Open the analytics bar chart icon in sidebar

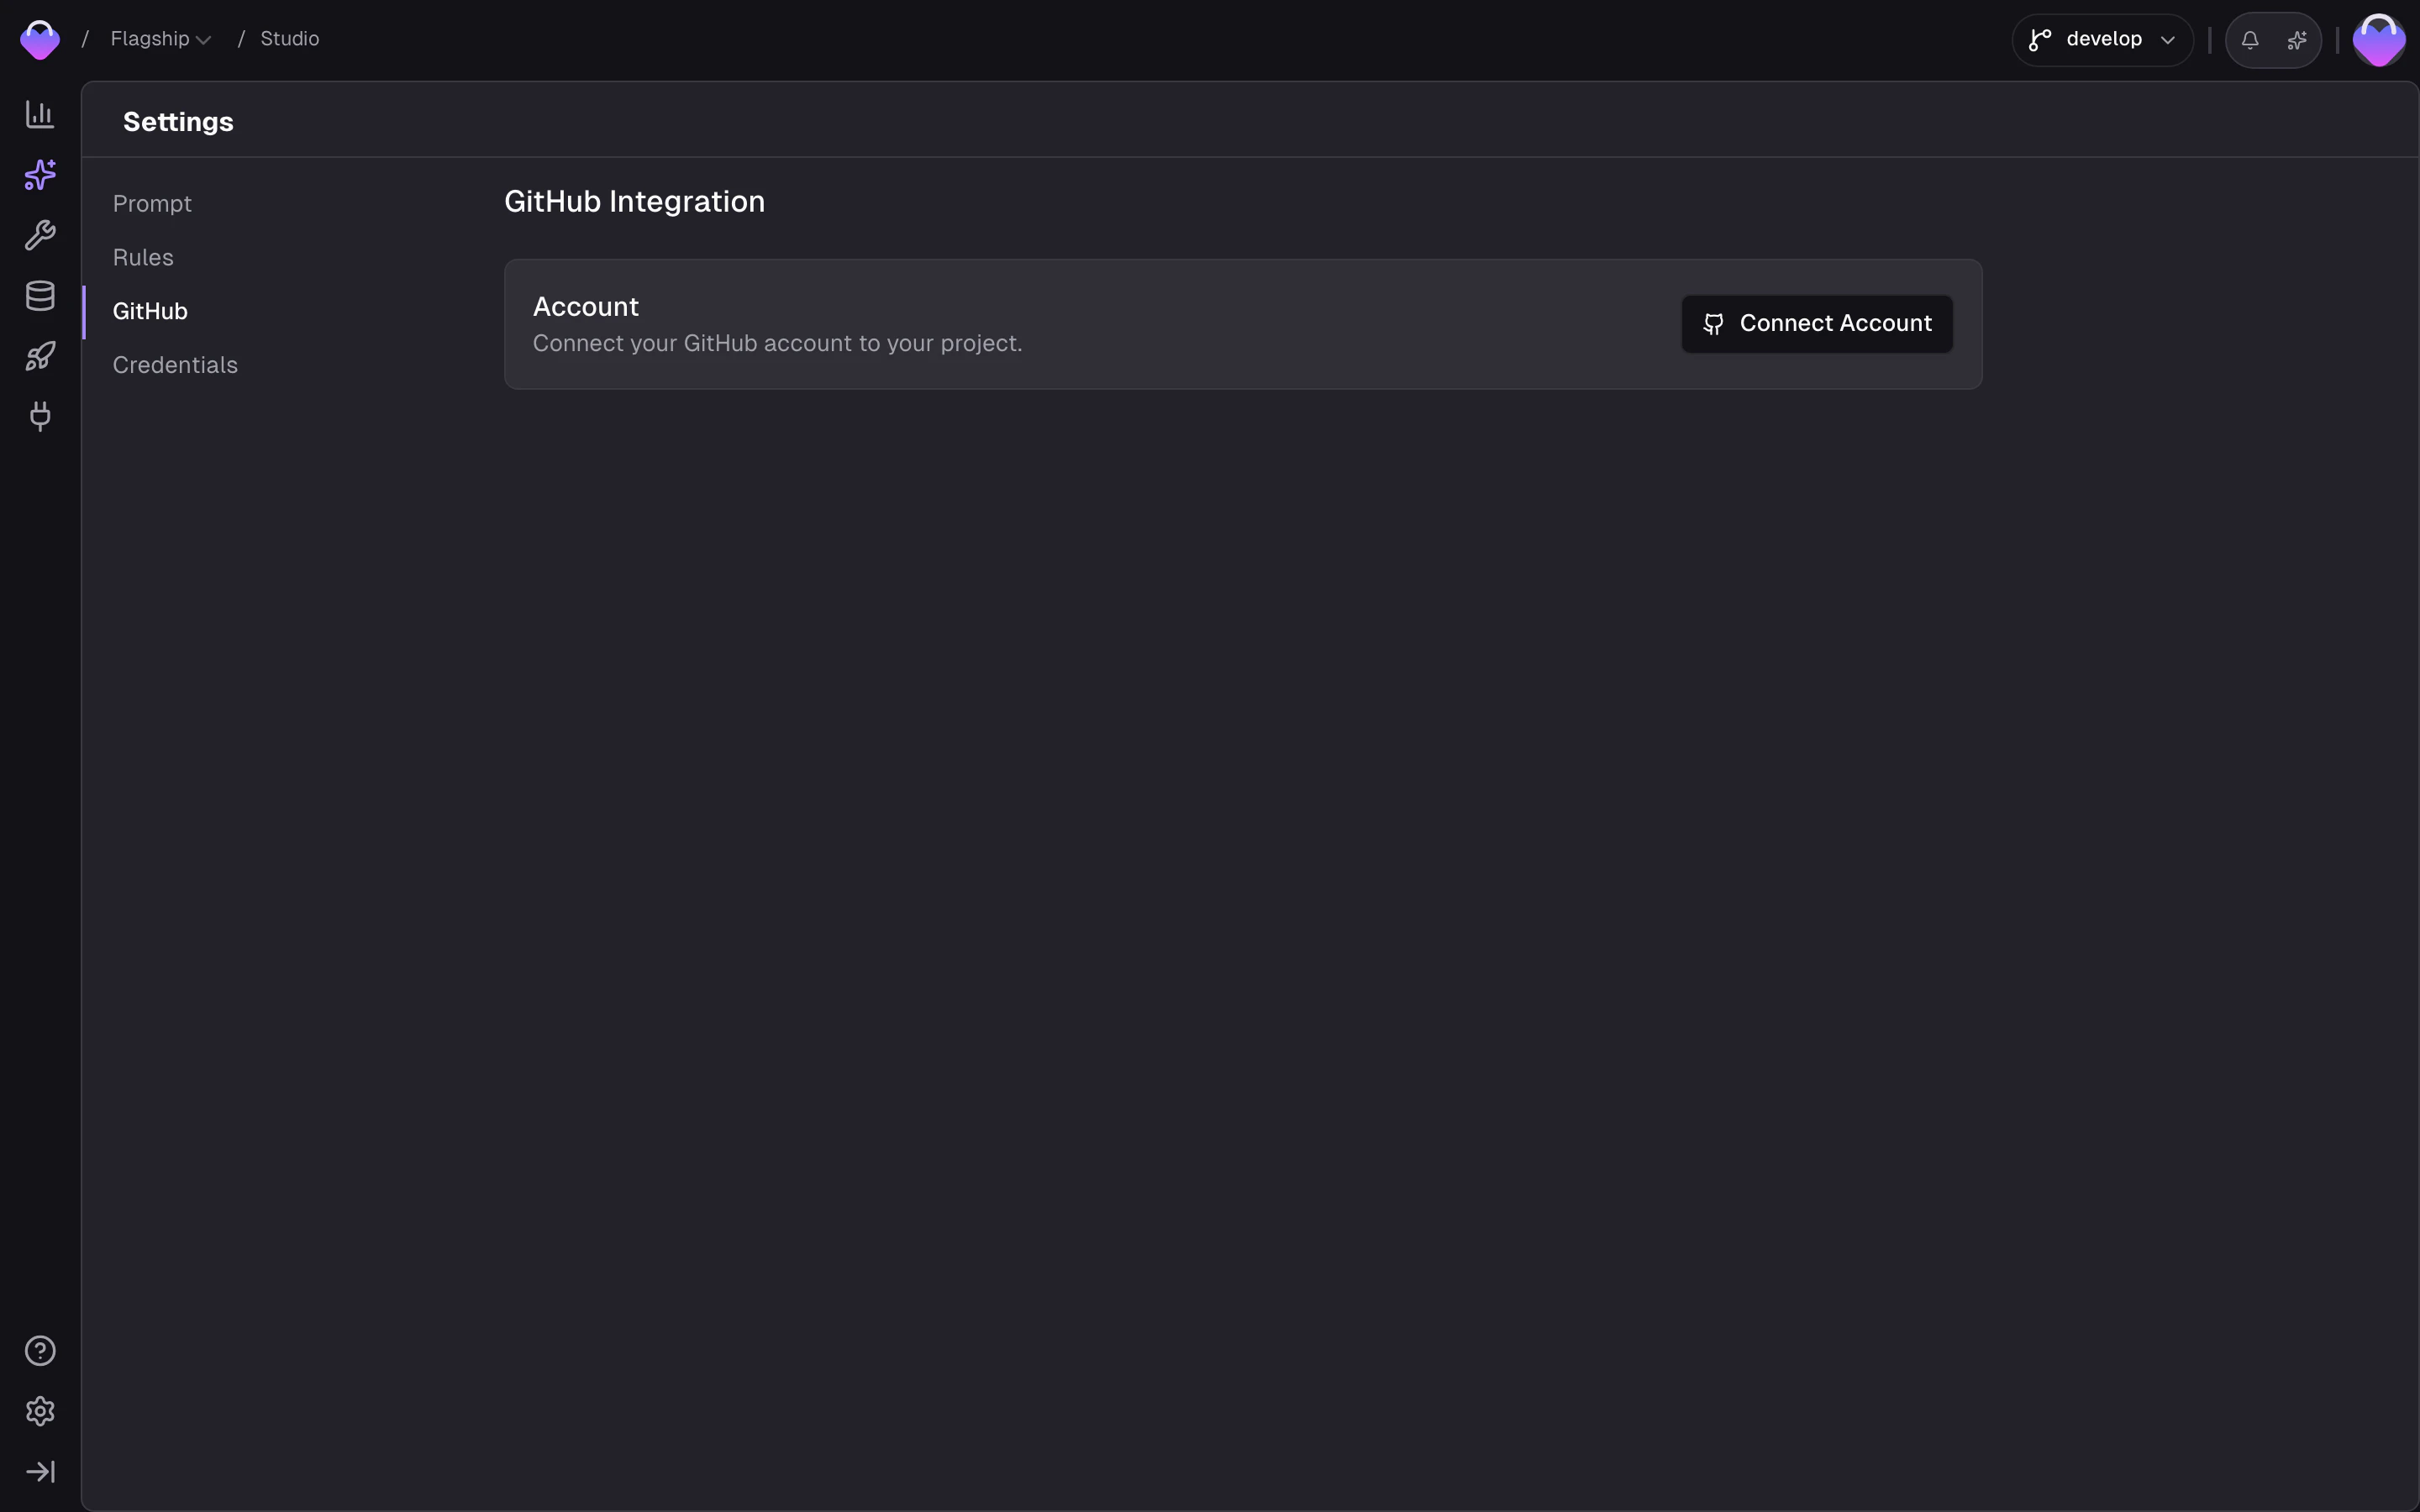[x=40, y=114]
